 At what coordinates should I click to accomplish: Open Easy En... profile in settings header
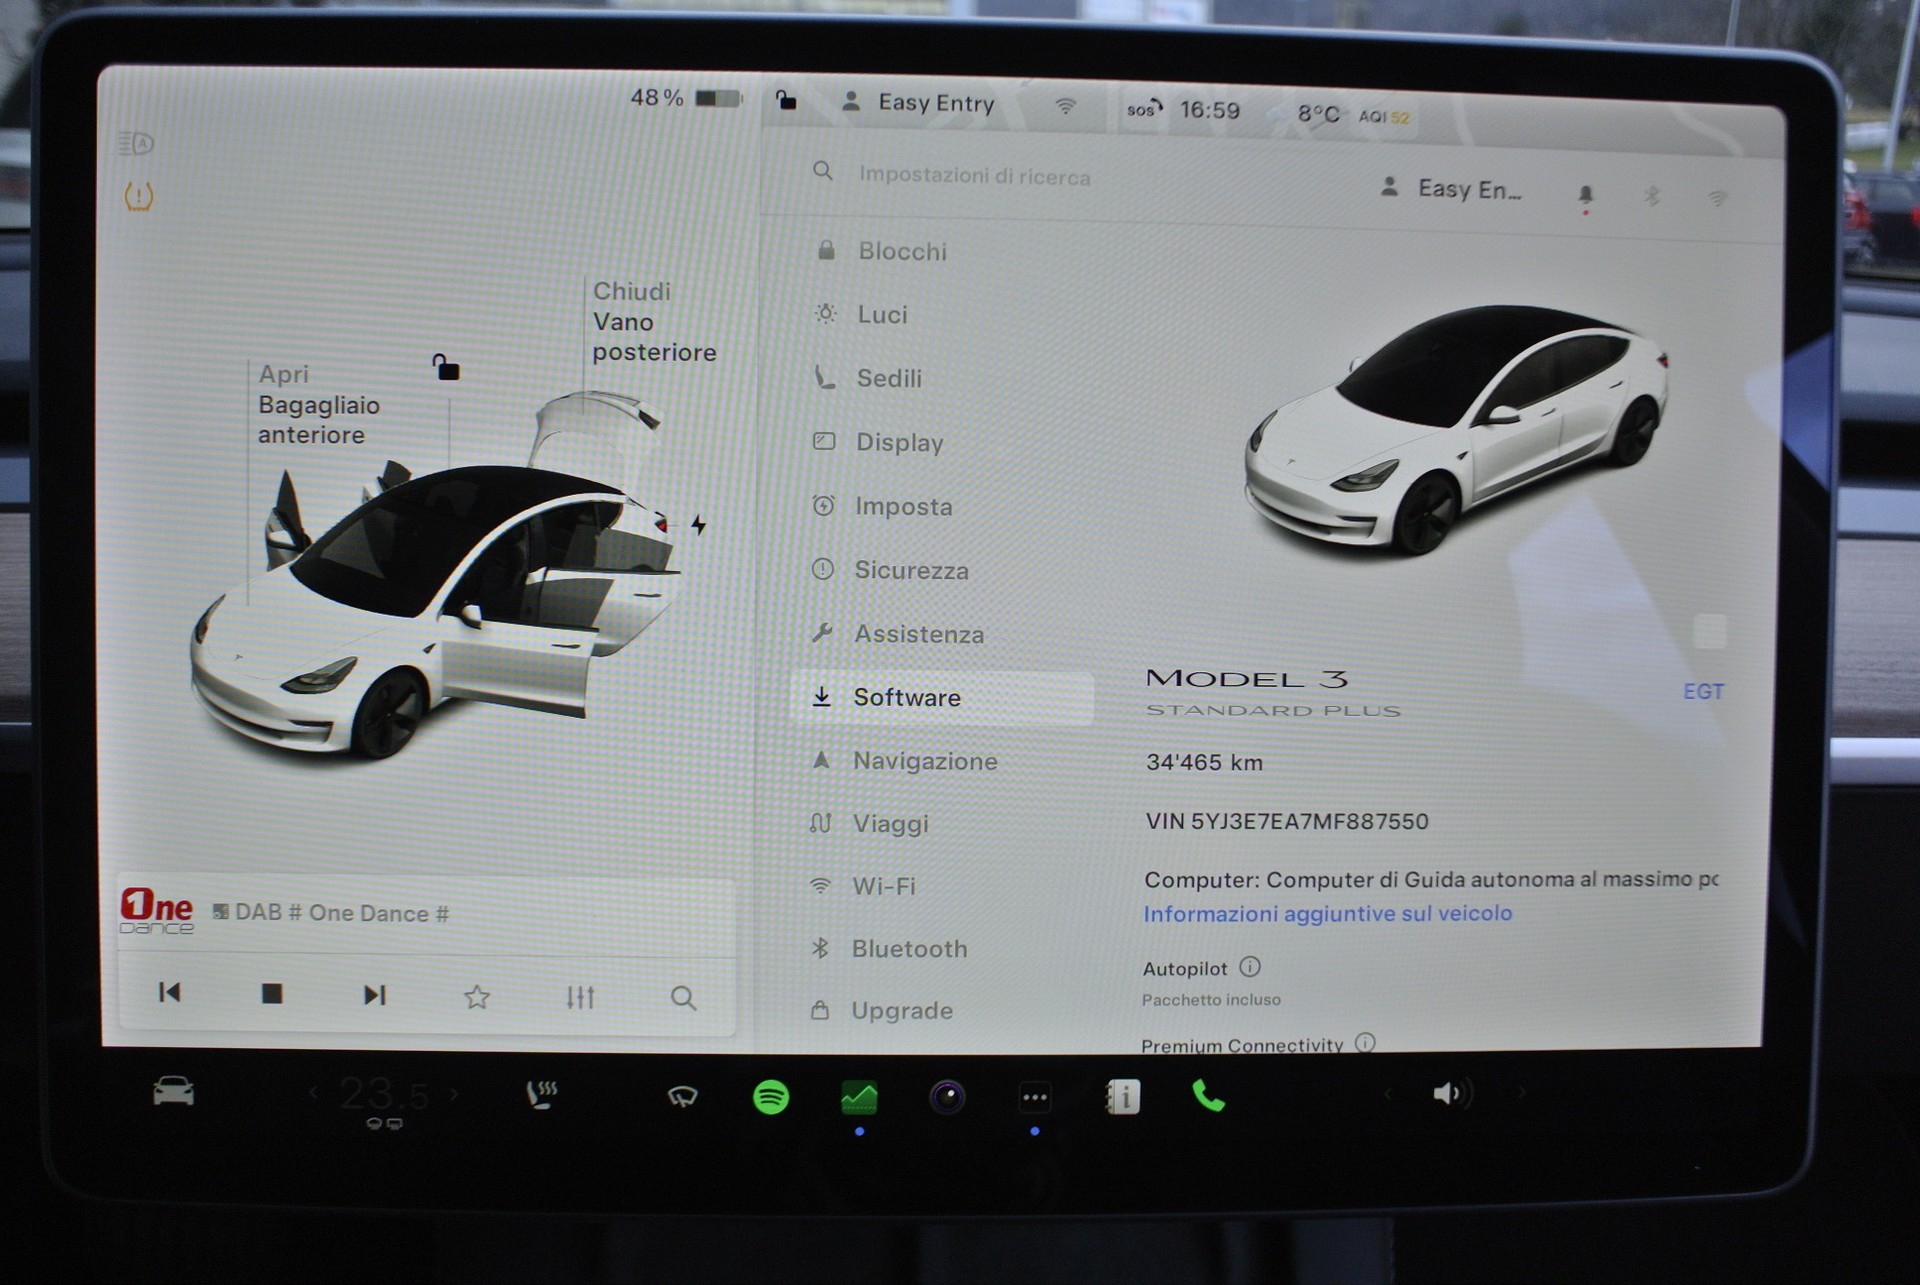coord(1451,189)
